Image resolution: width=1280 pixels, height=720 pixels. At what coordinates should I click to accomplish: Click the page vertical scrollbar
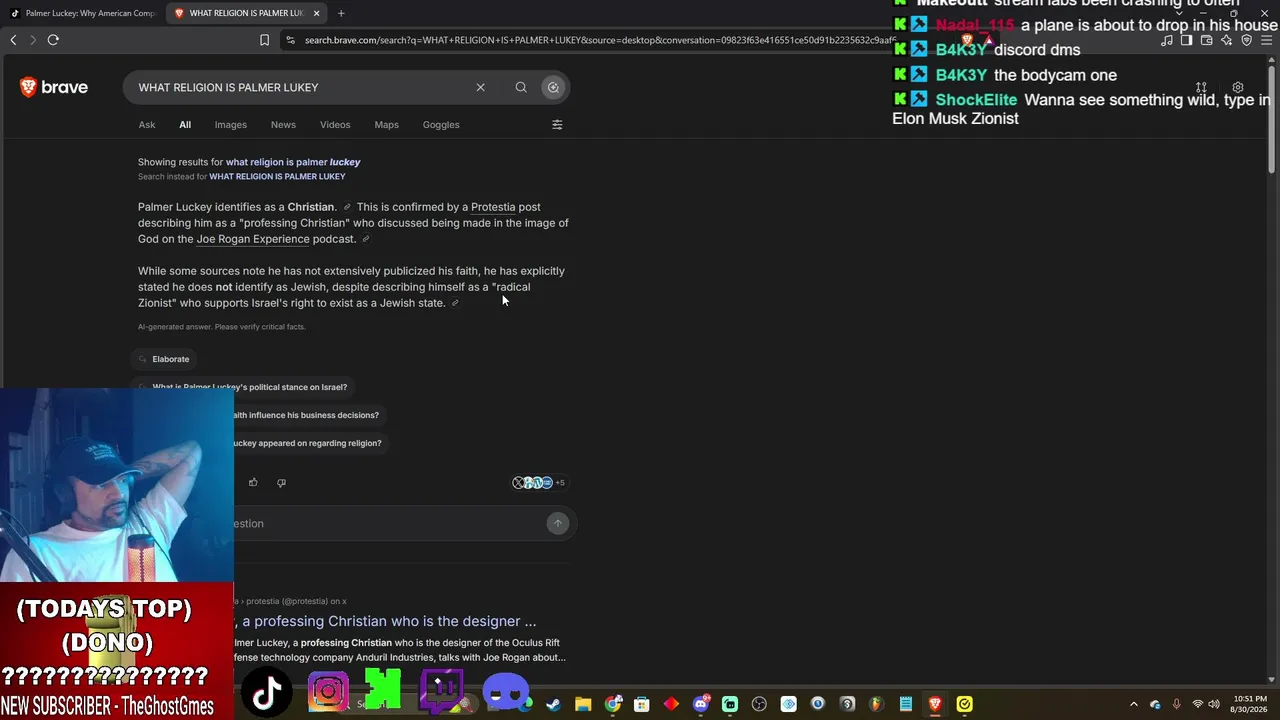(x=1272, y=120)
